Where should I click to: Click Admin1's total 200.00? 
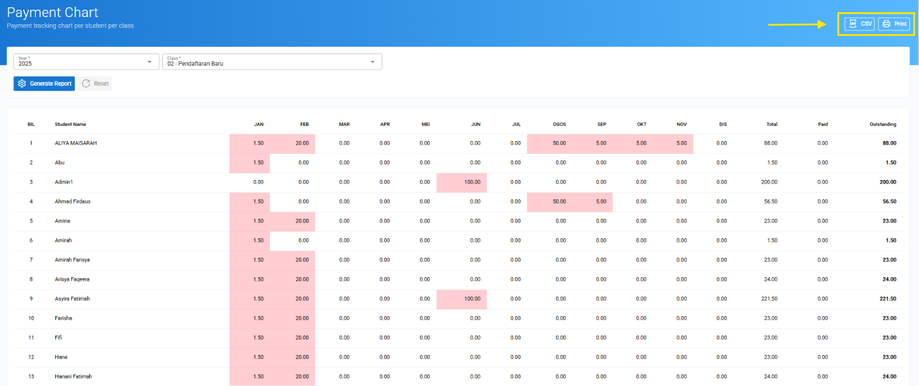[770, 182]
